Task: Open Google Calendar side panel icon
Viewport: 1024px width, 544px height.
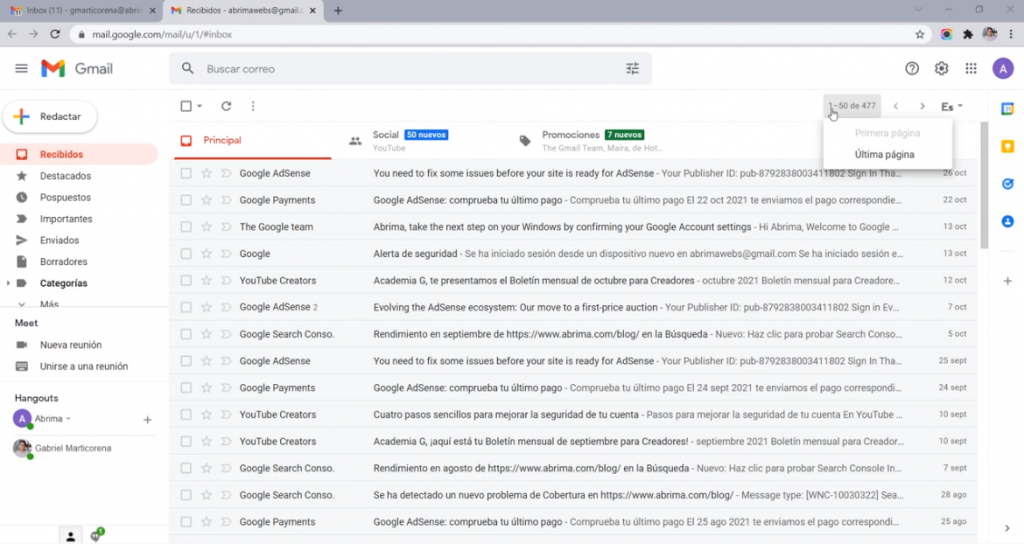Action: pos(1007,109)
